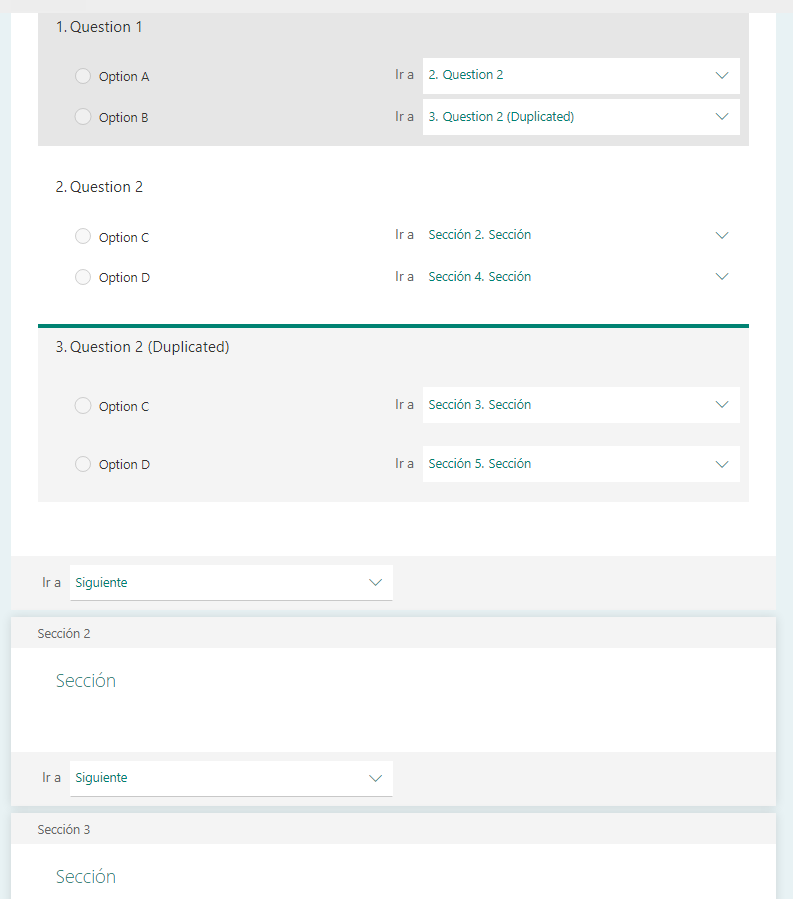This screenshot has width=793, height=899.
Task: Expand the 'Sección 4. Sección' dropdown chevron
Action: pyautogui.click(x=722, y=276)
